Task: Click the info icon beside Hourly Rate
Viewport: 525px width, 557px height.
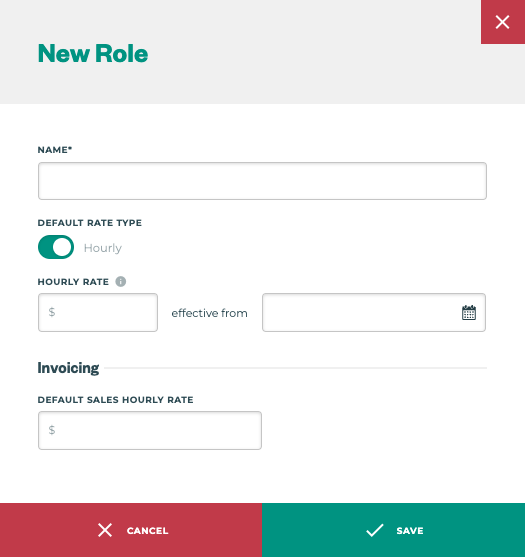Action: point(121,282)
